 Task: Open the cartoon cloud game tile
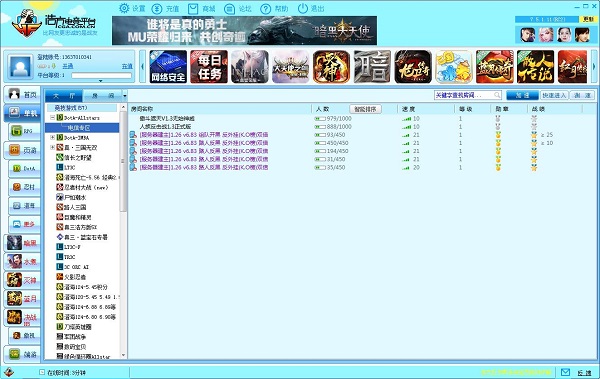point(454,67)
